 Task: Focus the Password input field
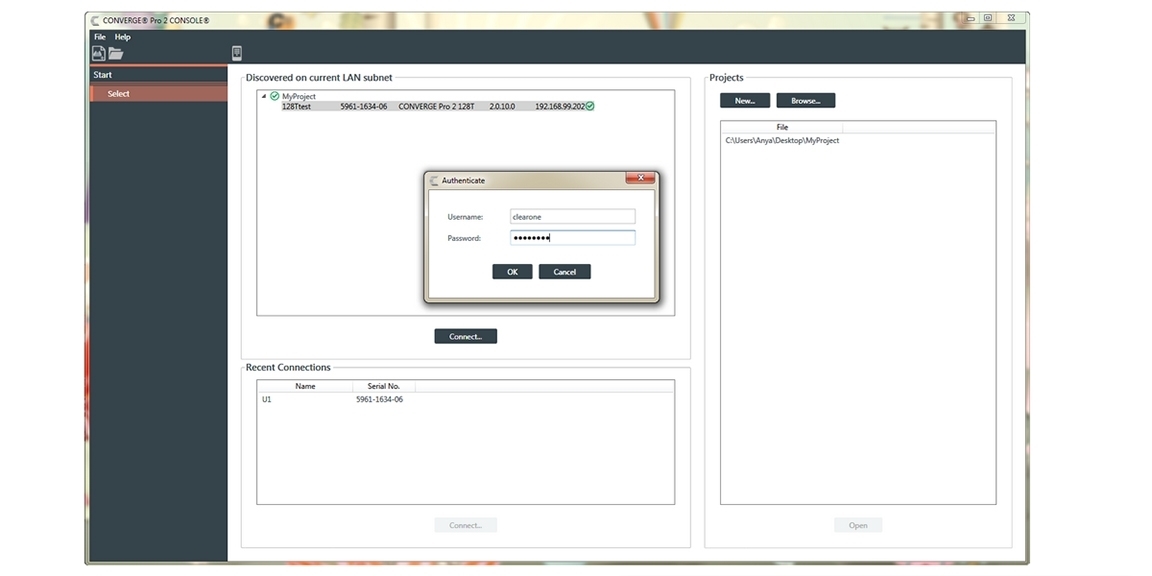(572, 238)
